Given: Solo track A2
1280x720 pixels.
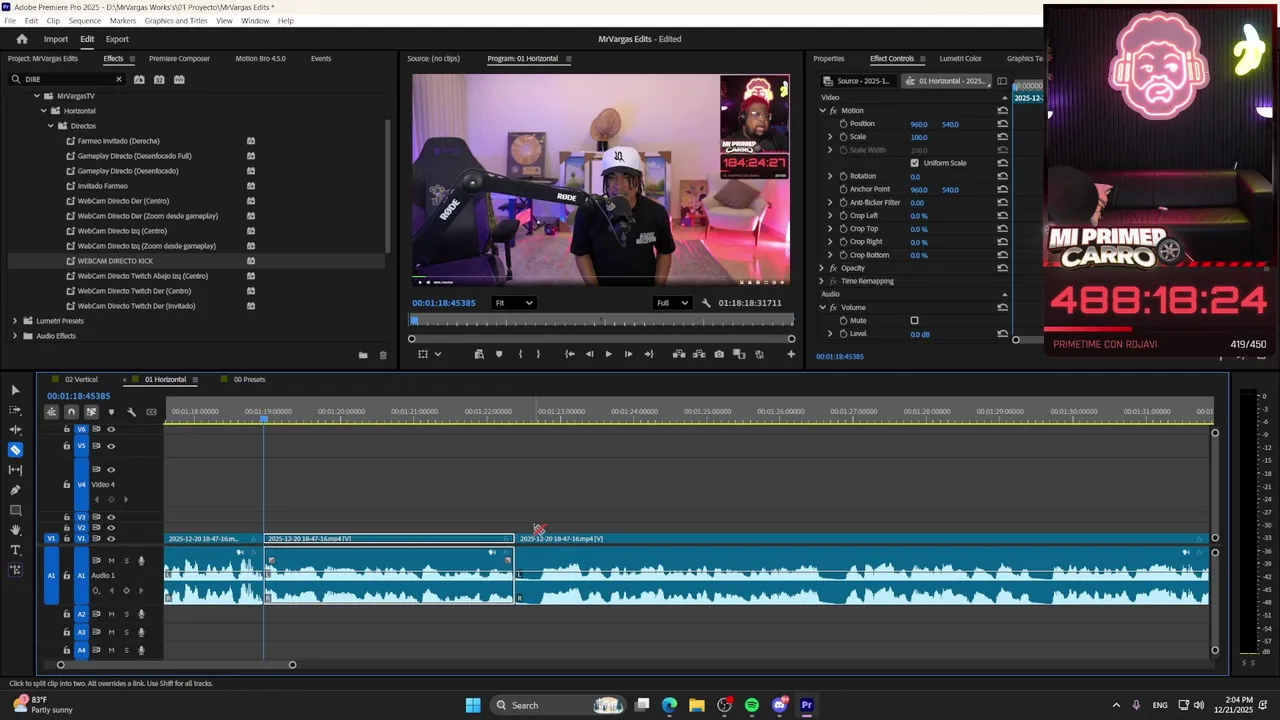Looking at the screenshot, I should (x=126, y=614).
